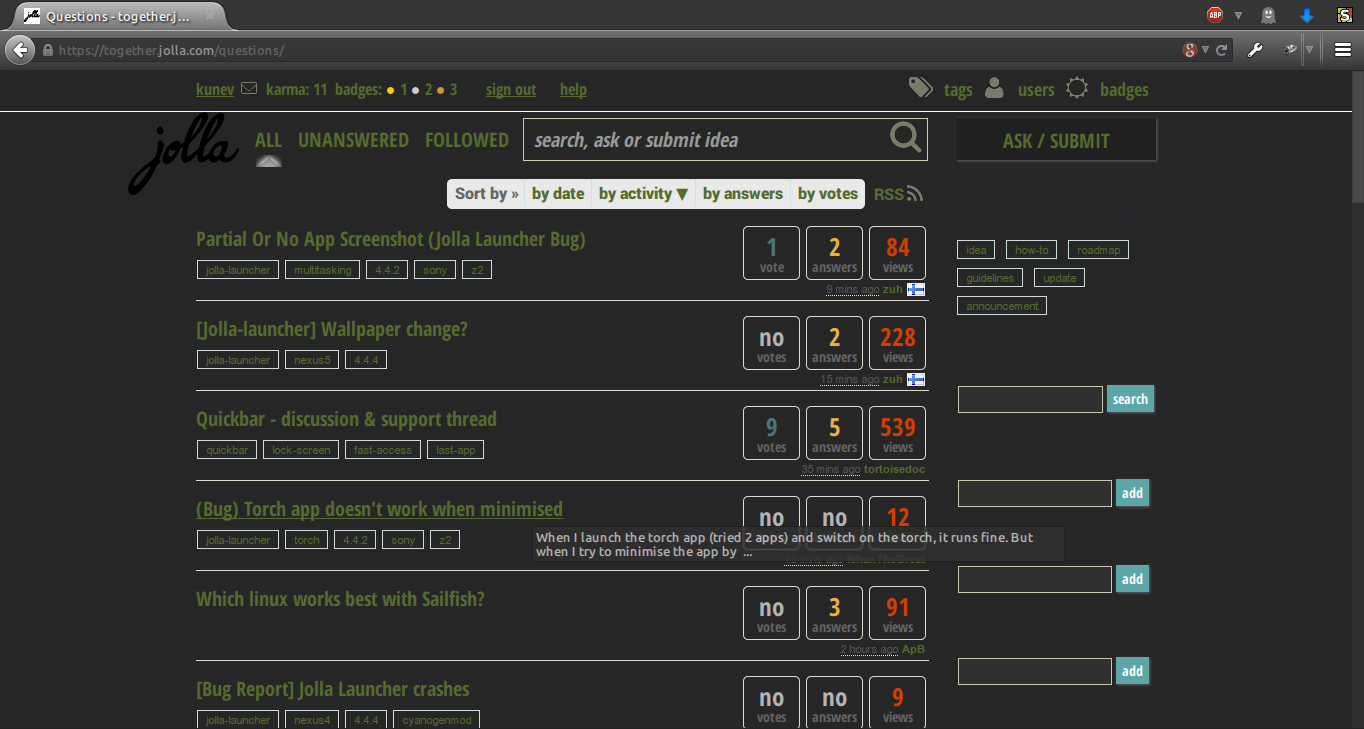The width and height of the screenshot is (1364, 729).
Task: Switch to FOLLOWED questions
Action: coord(467,141)
